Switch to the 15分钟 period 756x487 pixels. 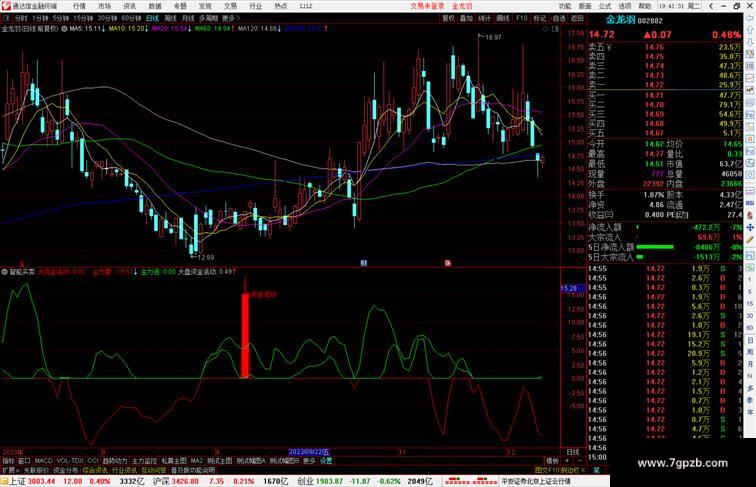click(x=83, y=18)
